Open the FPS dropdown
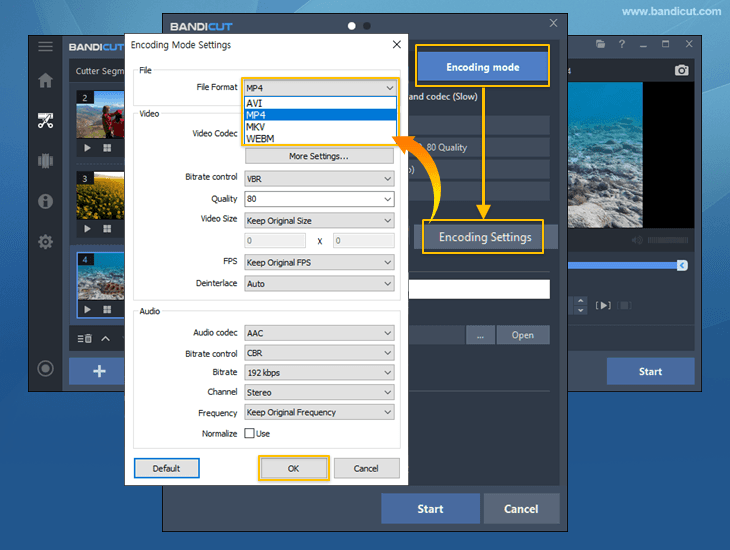The height and width of the screenshot is (550, 730). [x=319, y=262]
